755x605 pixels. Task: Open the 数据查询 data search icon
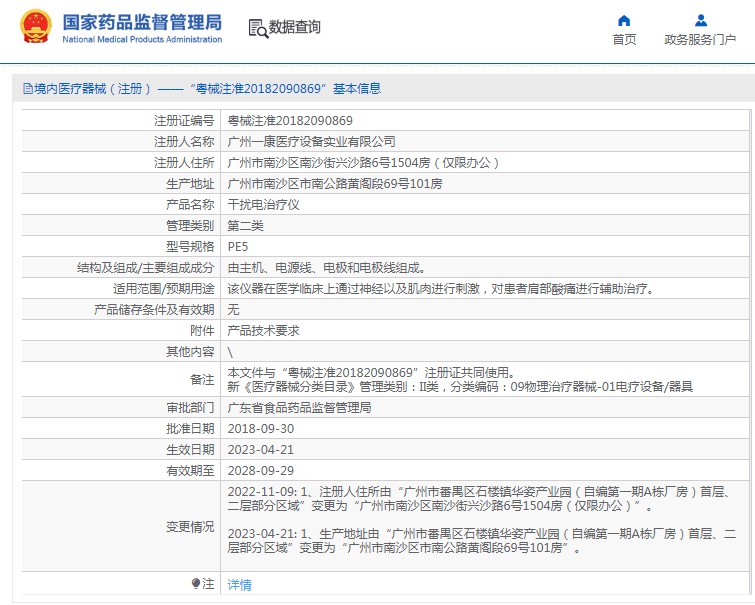click(257, 28)
